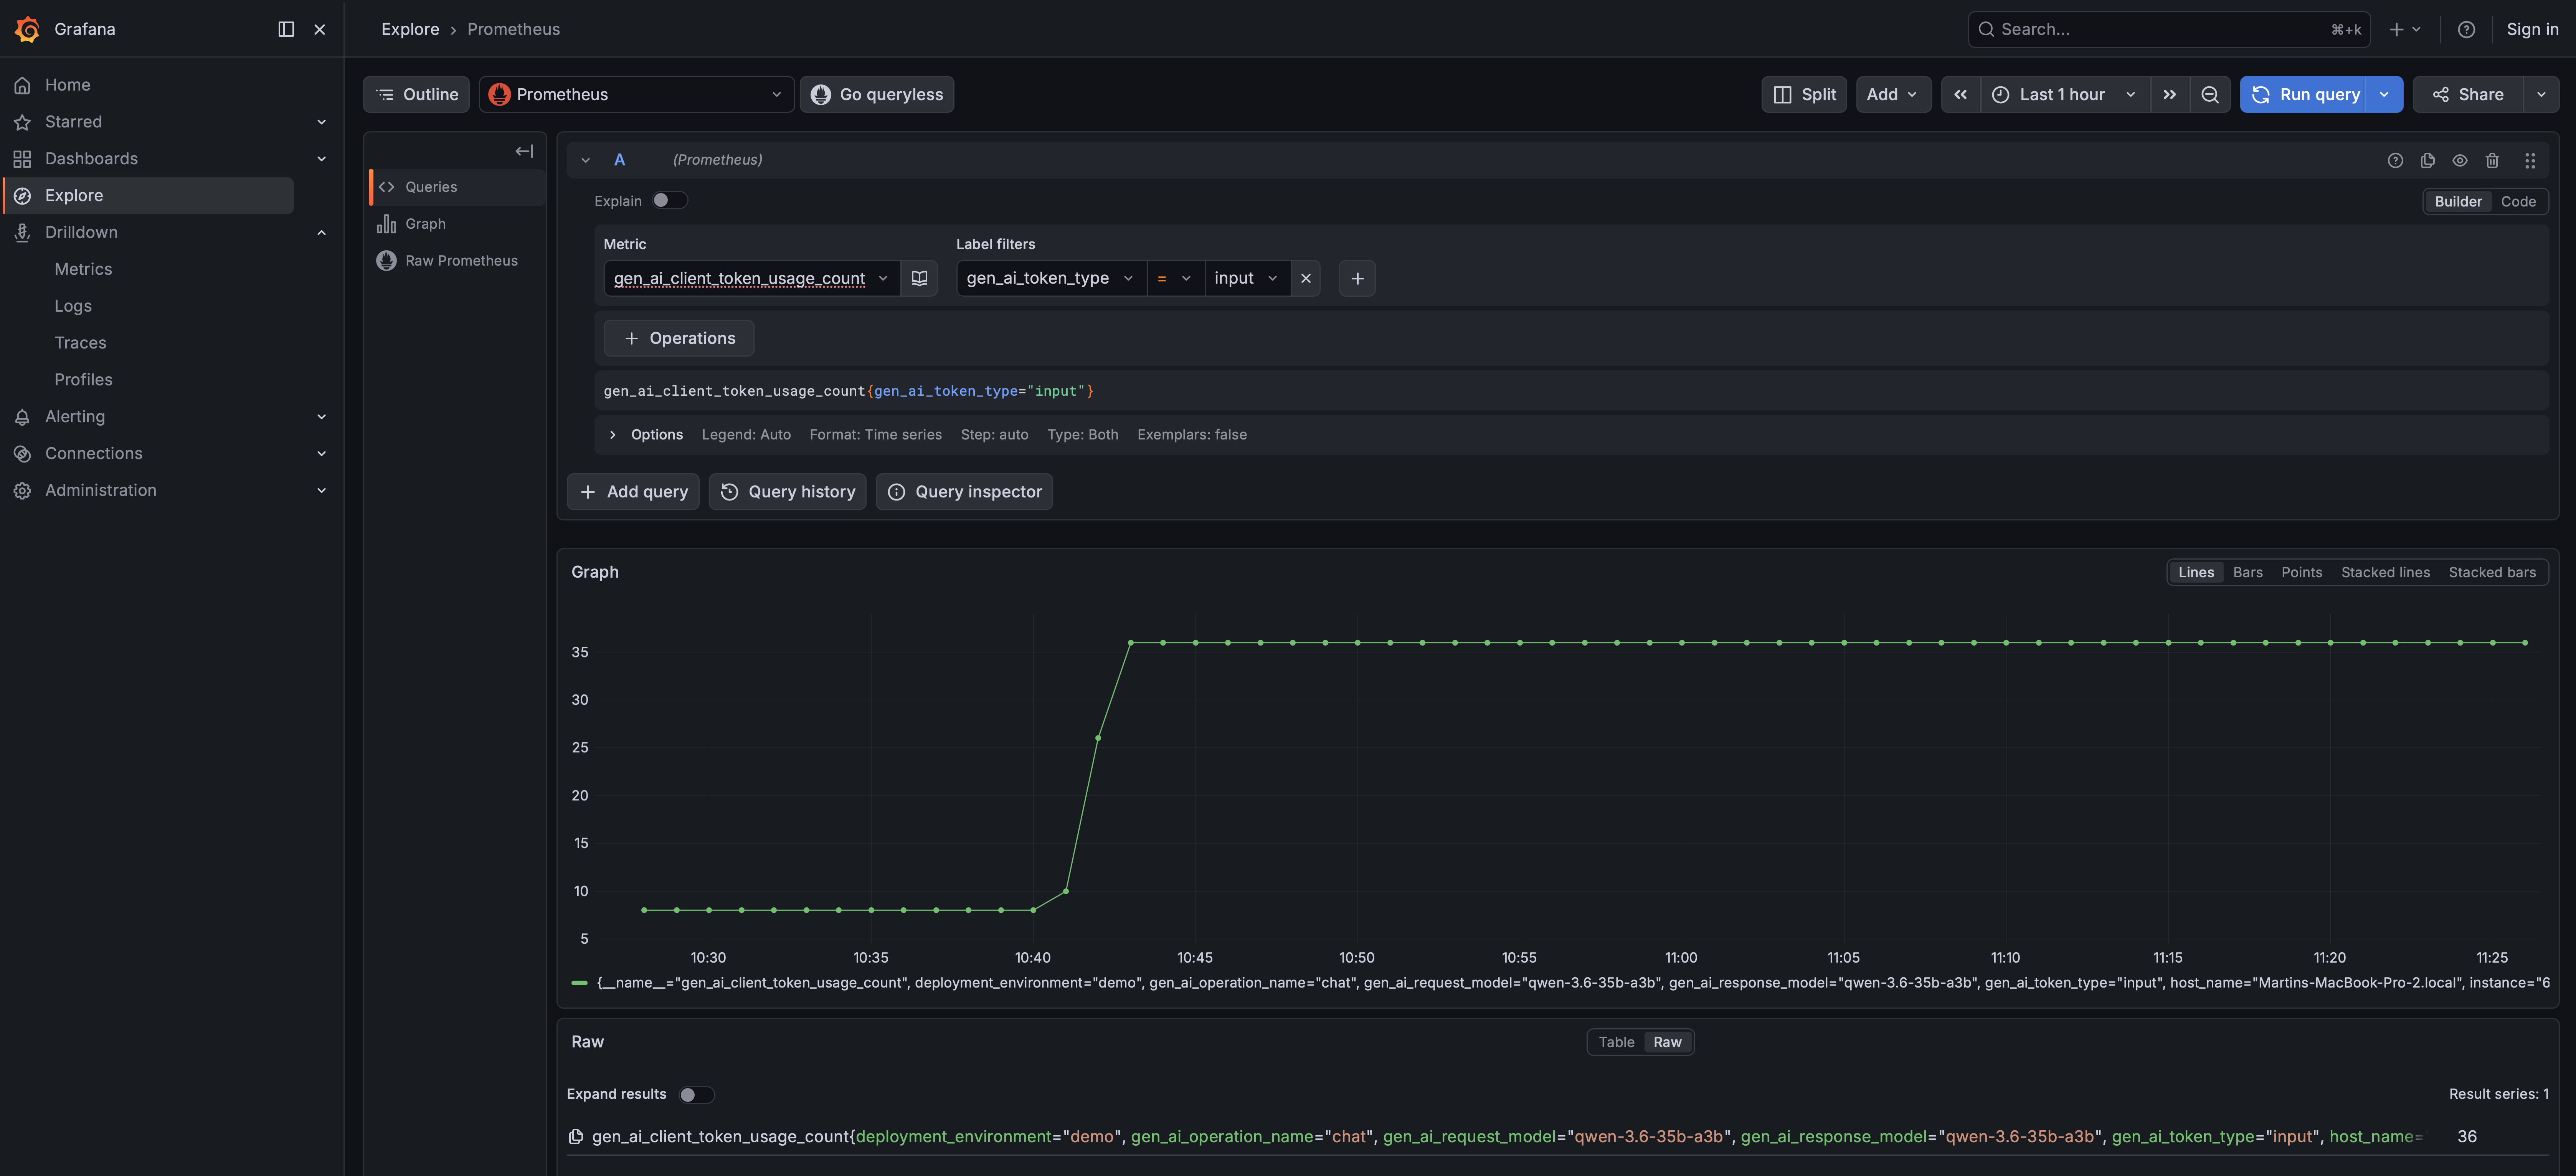The image size is (2576, 1176).
Task: Switch query editor to Code mode
Action: click(2518, 201)
